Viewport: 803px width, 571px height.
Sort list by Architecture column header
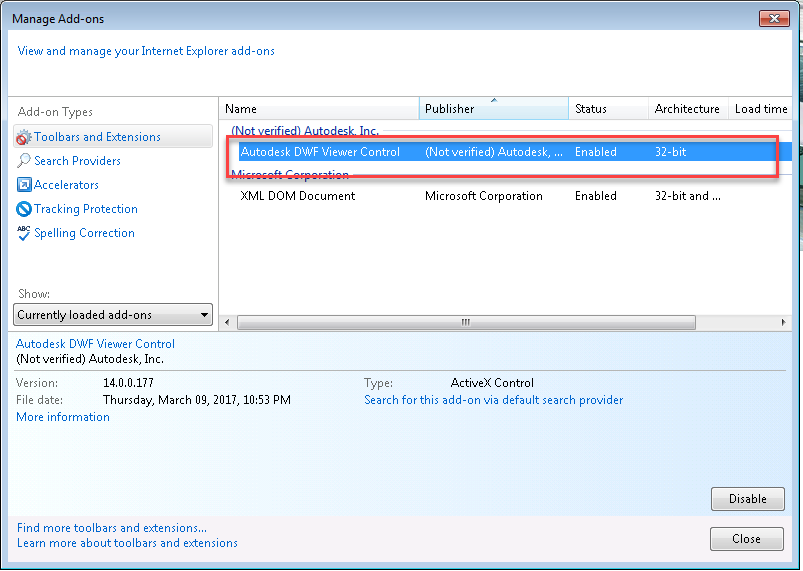coord(688,109)
